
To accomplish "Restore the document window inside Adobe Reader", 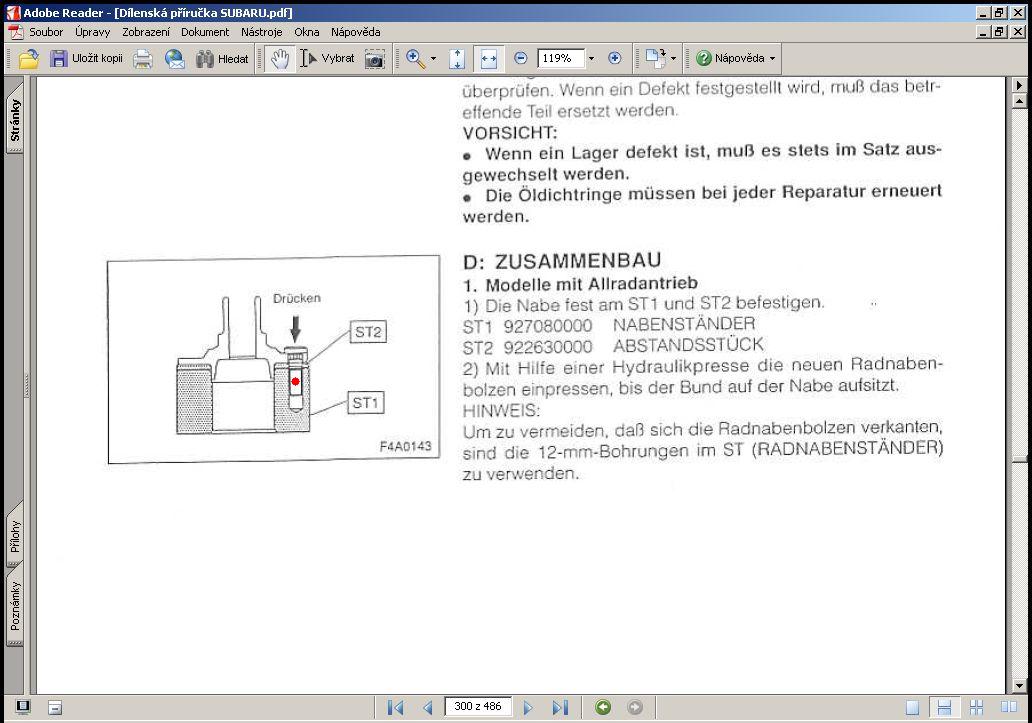I will [x=1000, y=32].
